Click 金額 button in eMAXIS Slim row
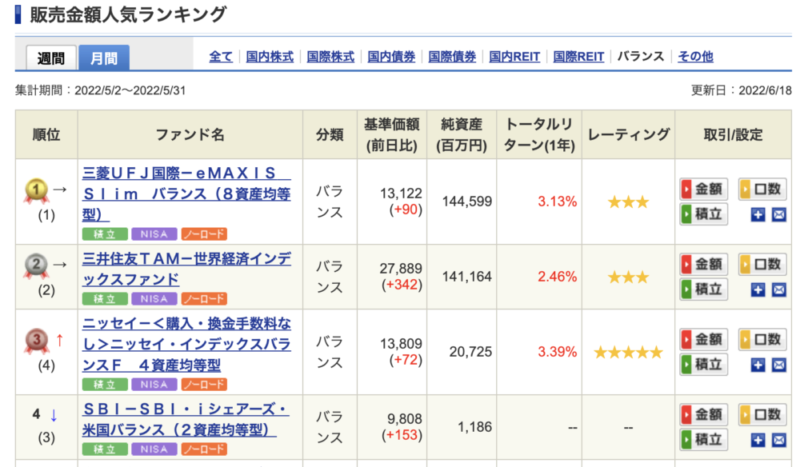The width and height of the screenshot is (800, 467). click(704, 189)
